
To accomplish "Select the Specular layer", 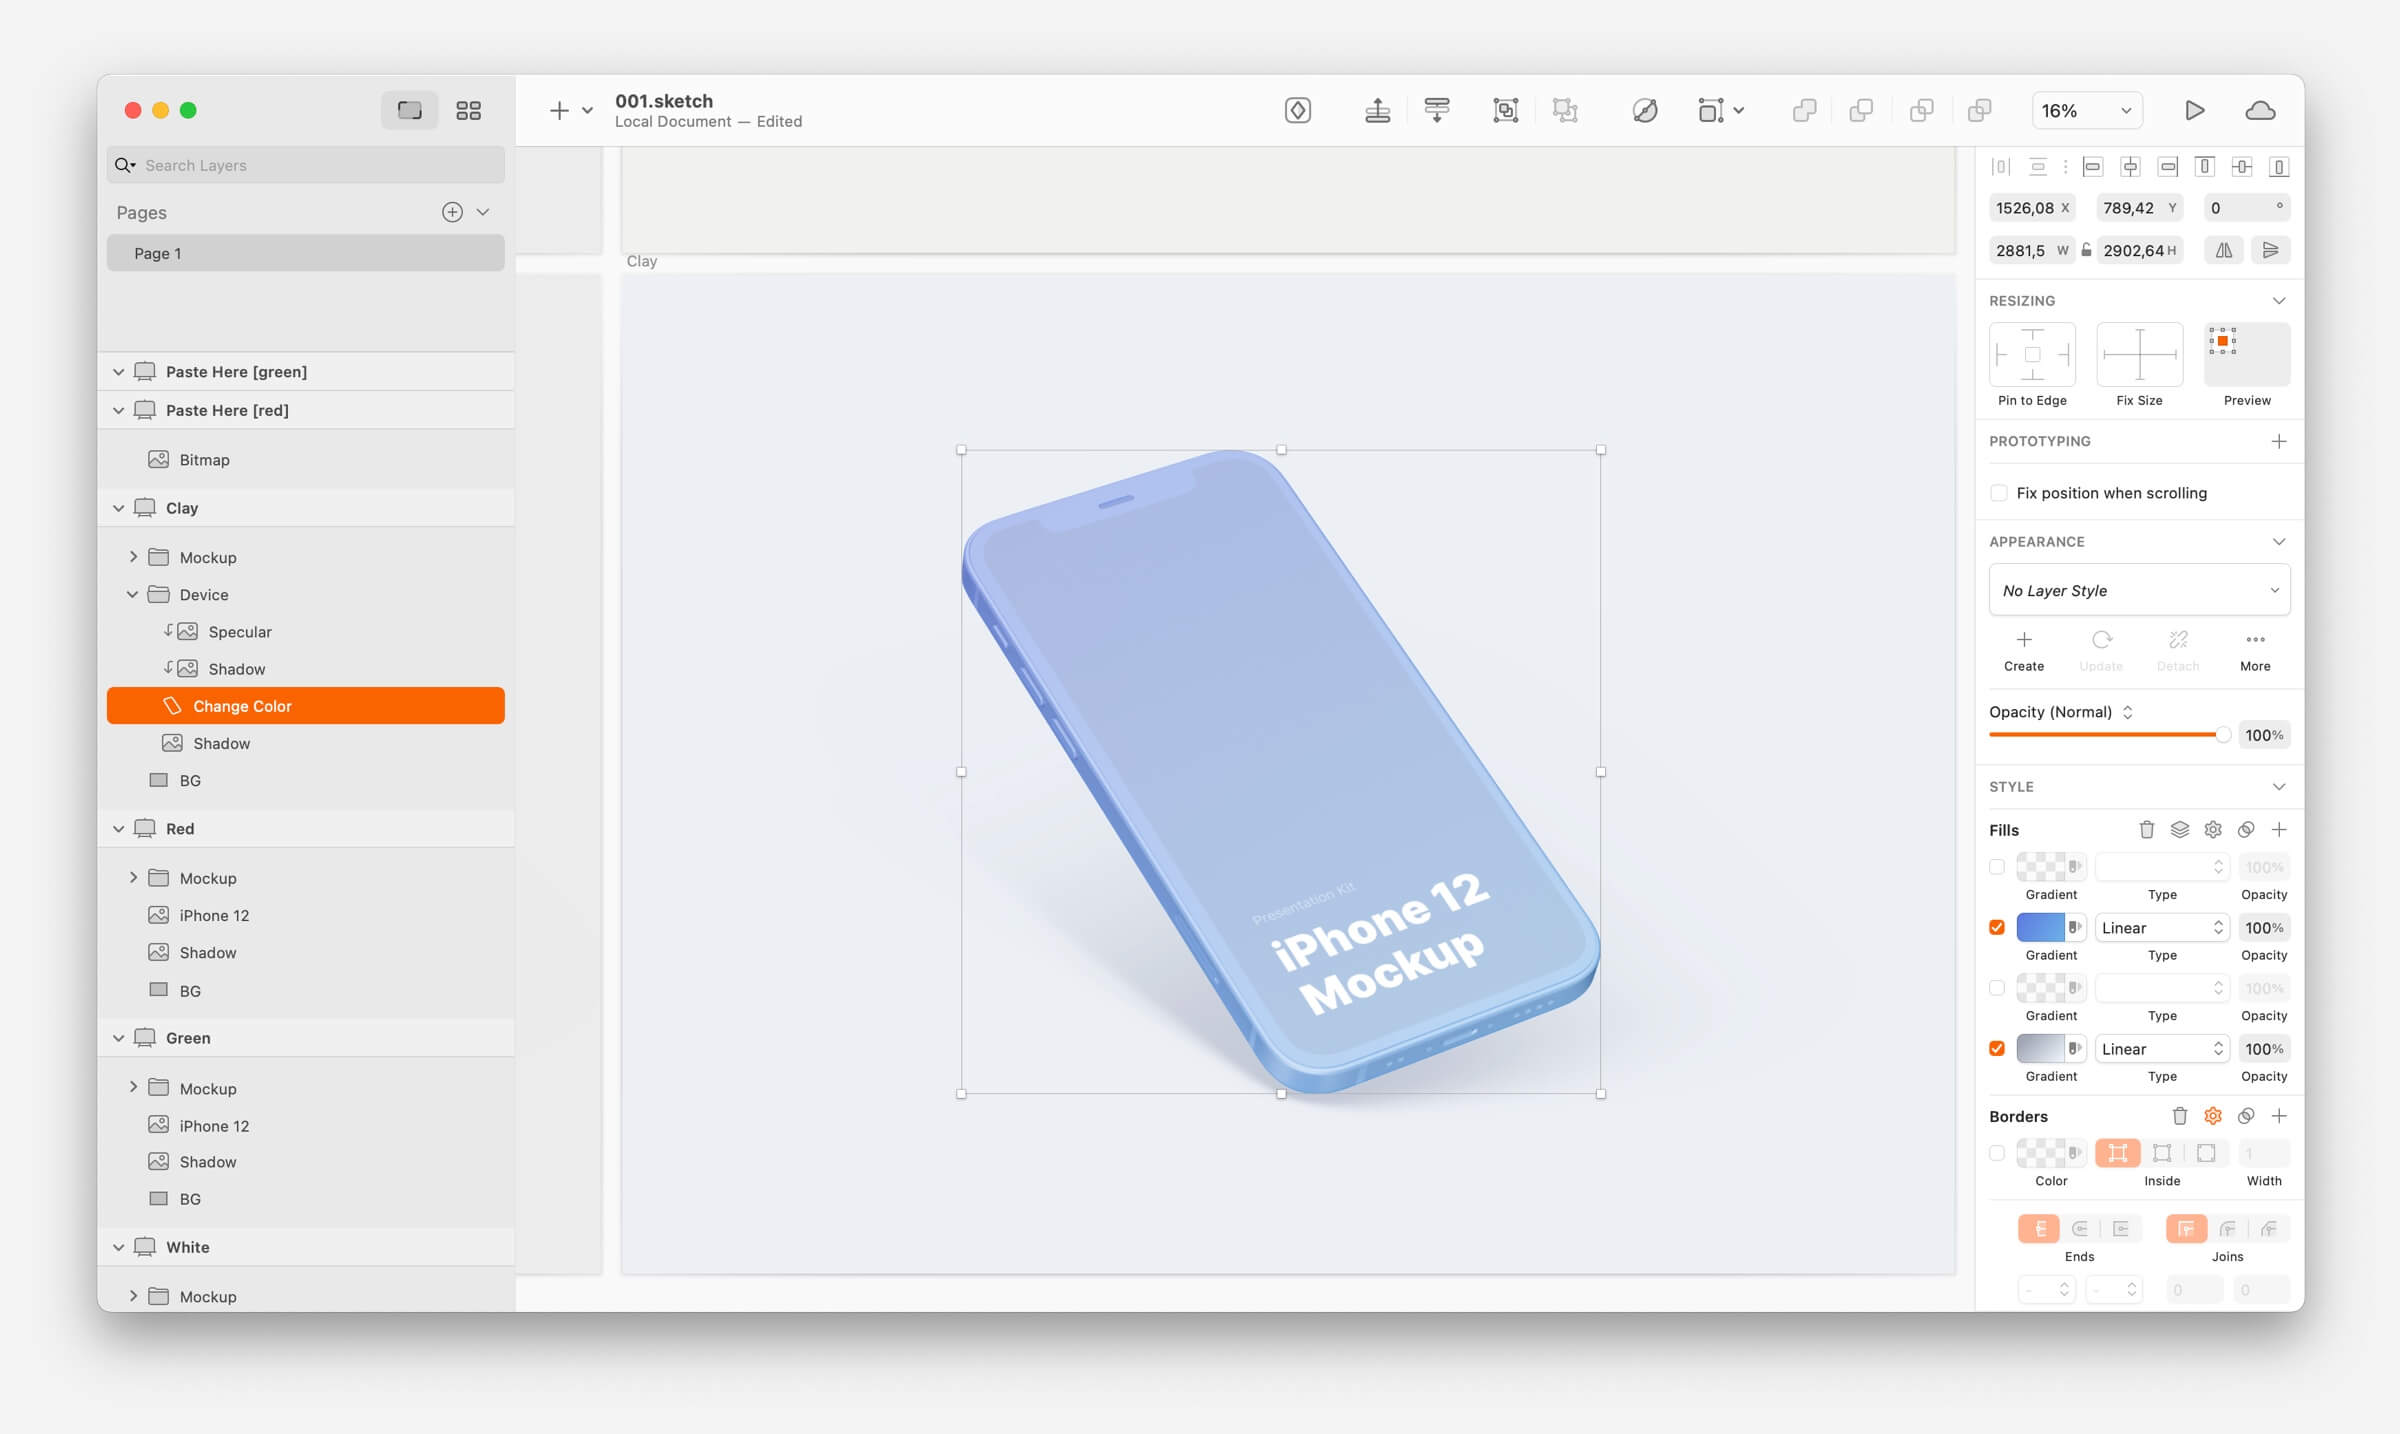I will point(305,631).
